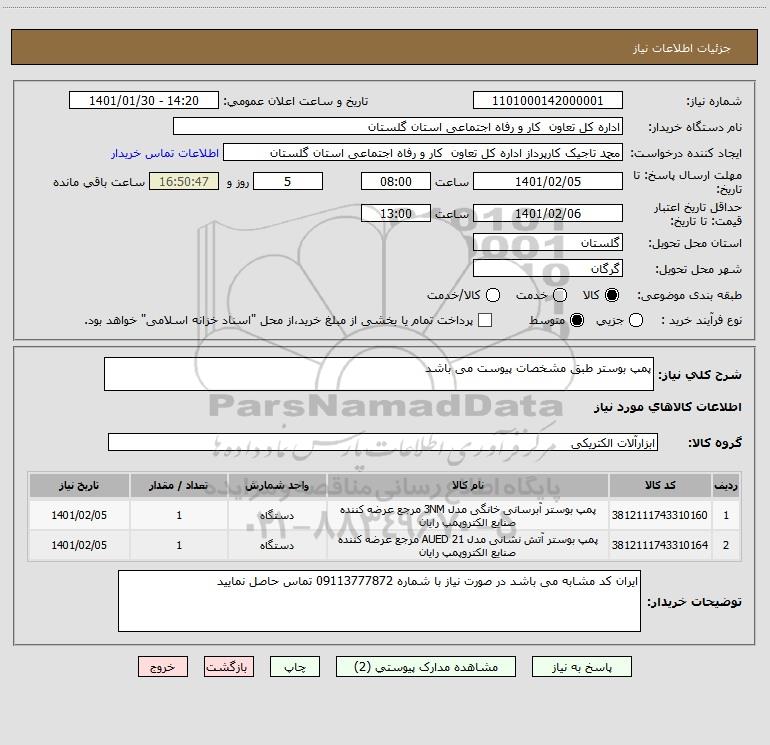
Task: Click the buyer organization name field
Action: click(x=398, y=126)
